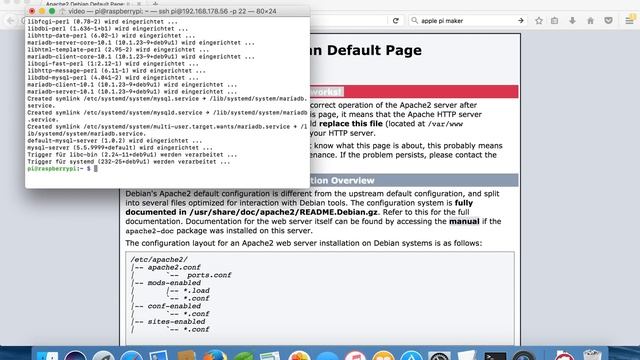The height and width of the screenshot is (360, 640).
Task: Open Photos from the Dock
Action: click(299, 356)
